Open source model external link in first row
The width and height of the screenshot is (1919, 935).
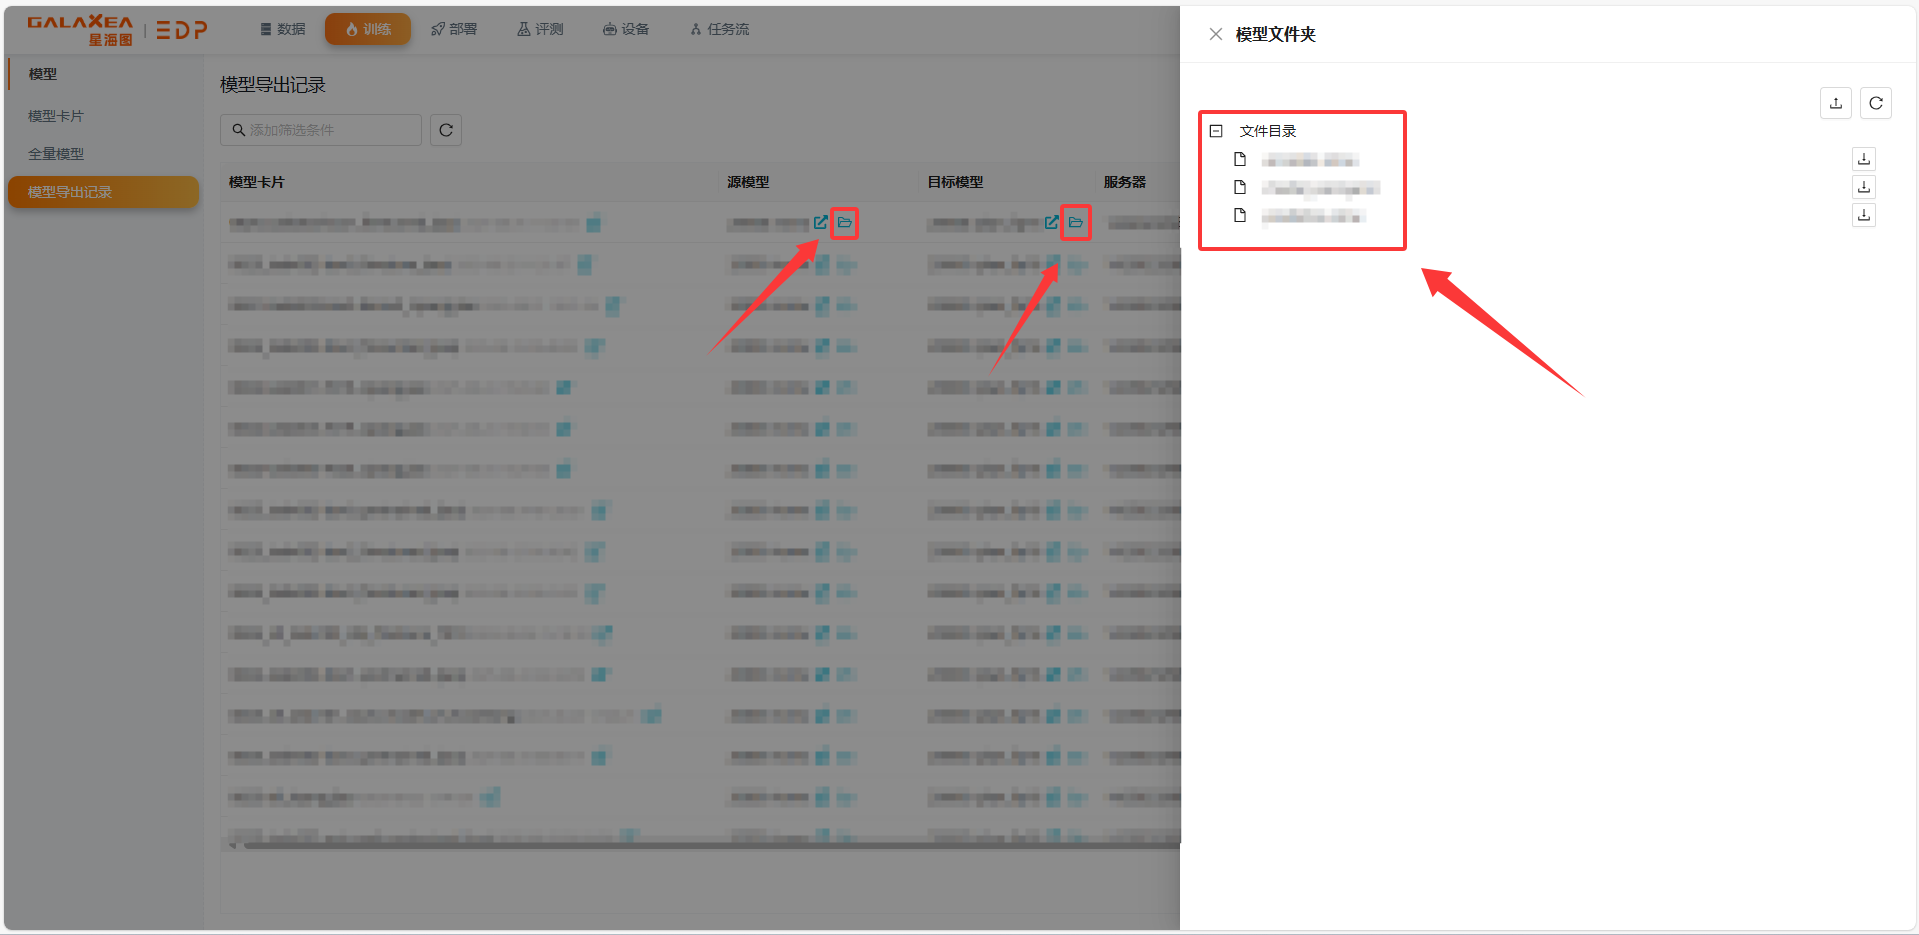[820, 222]
